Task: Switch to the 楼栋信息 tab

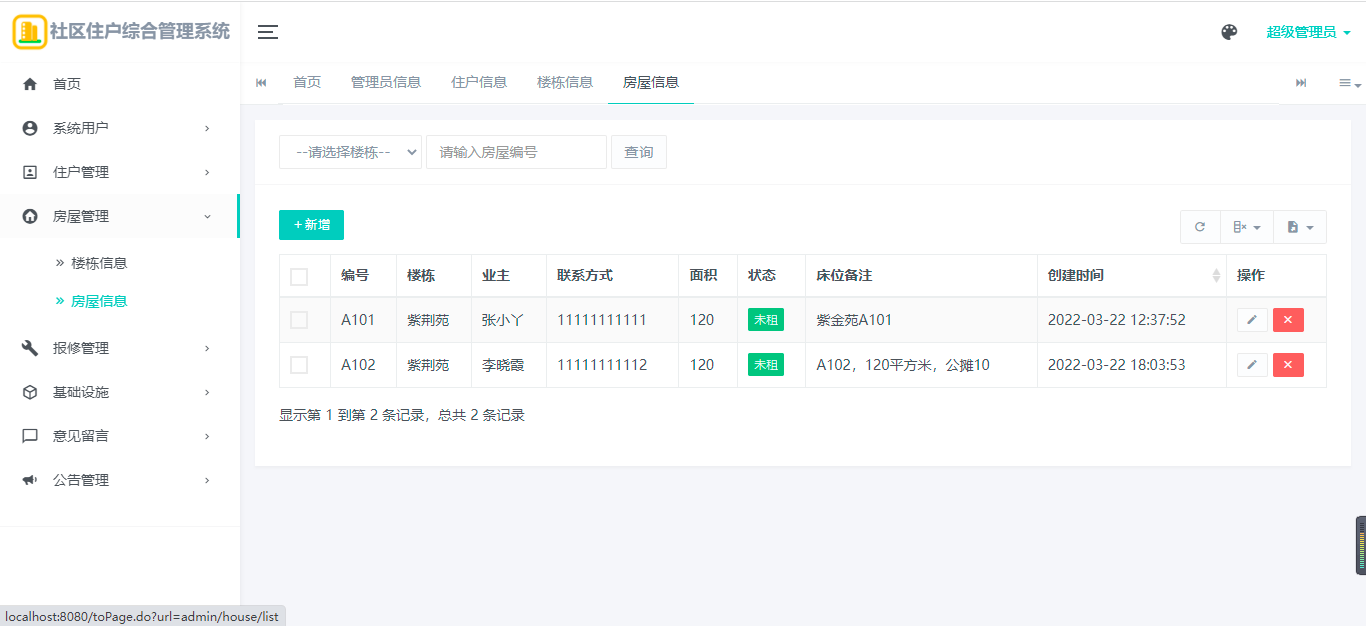Action: (565, 82)
